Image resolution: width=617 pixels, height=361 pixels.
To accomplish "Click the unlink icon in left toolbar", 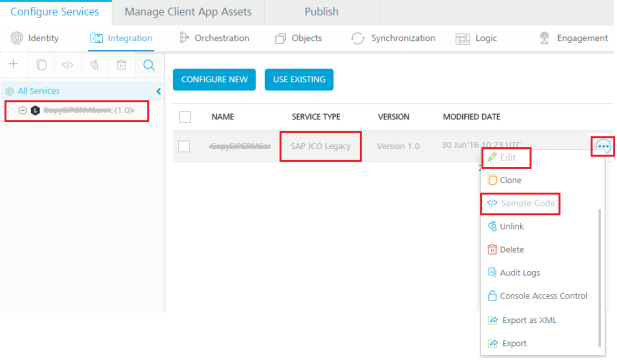I will tap(94, 65).
